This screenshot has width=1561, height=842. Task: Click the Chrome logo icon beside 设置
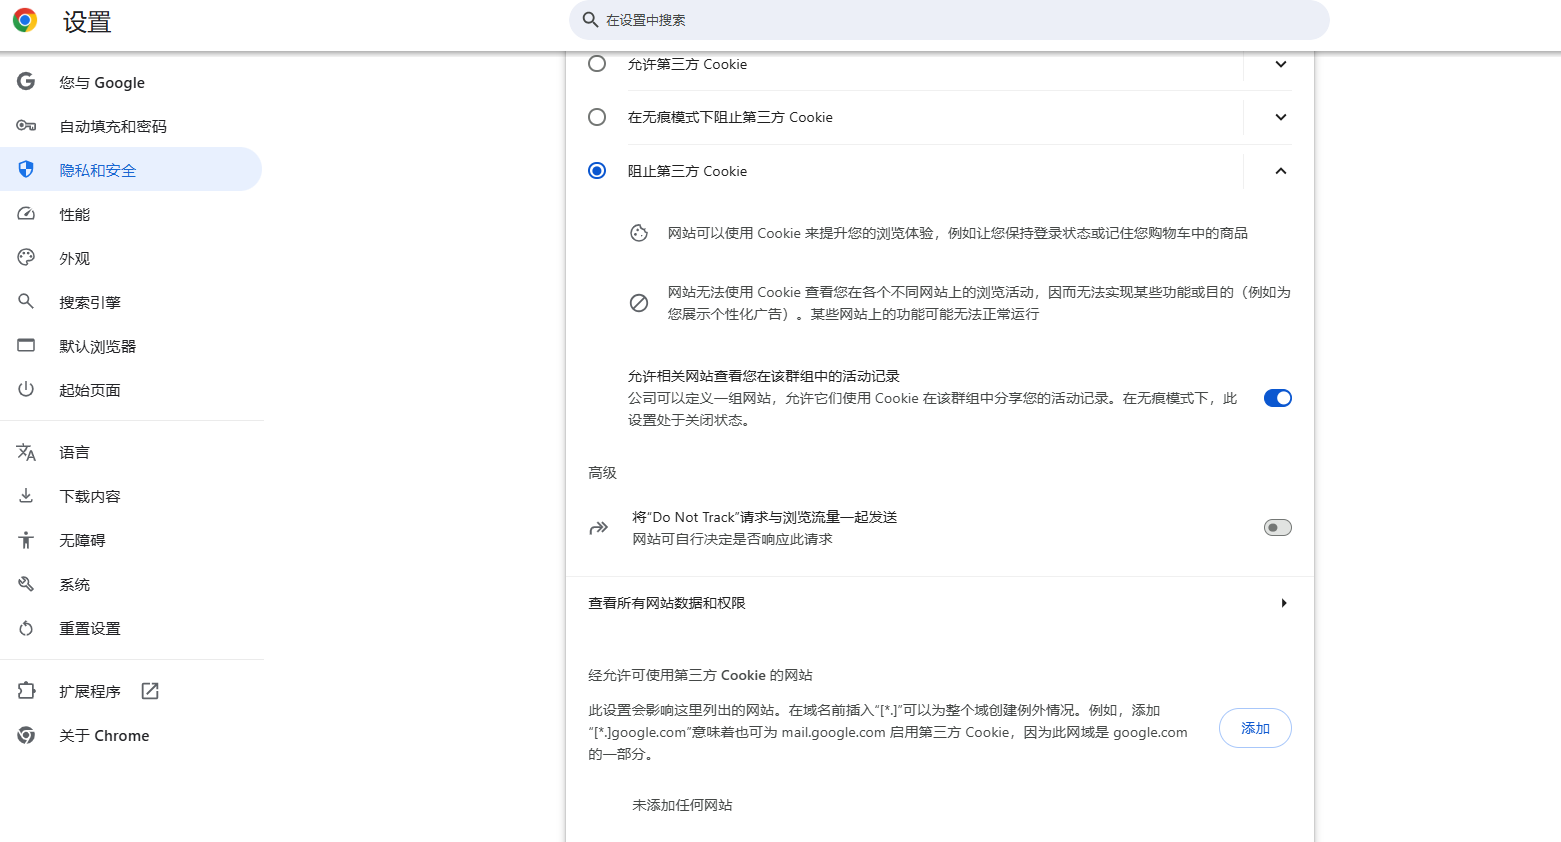[x=25, y=20]
